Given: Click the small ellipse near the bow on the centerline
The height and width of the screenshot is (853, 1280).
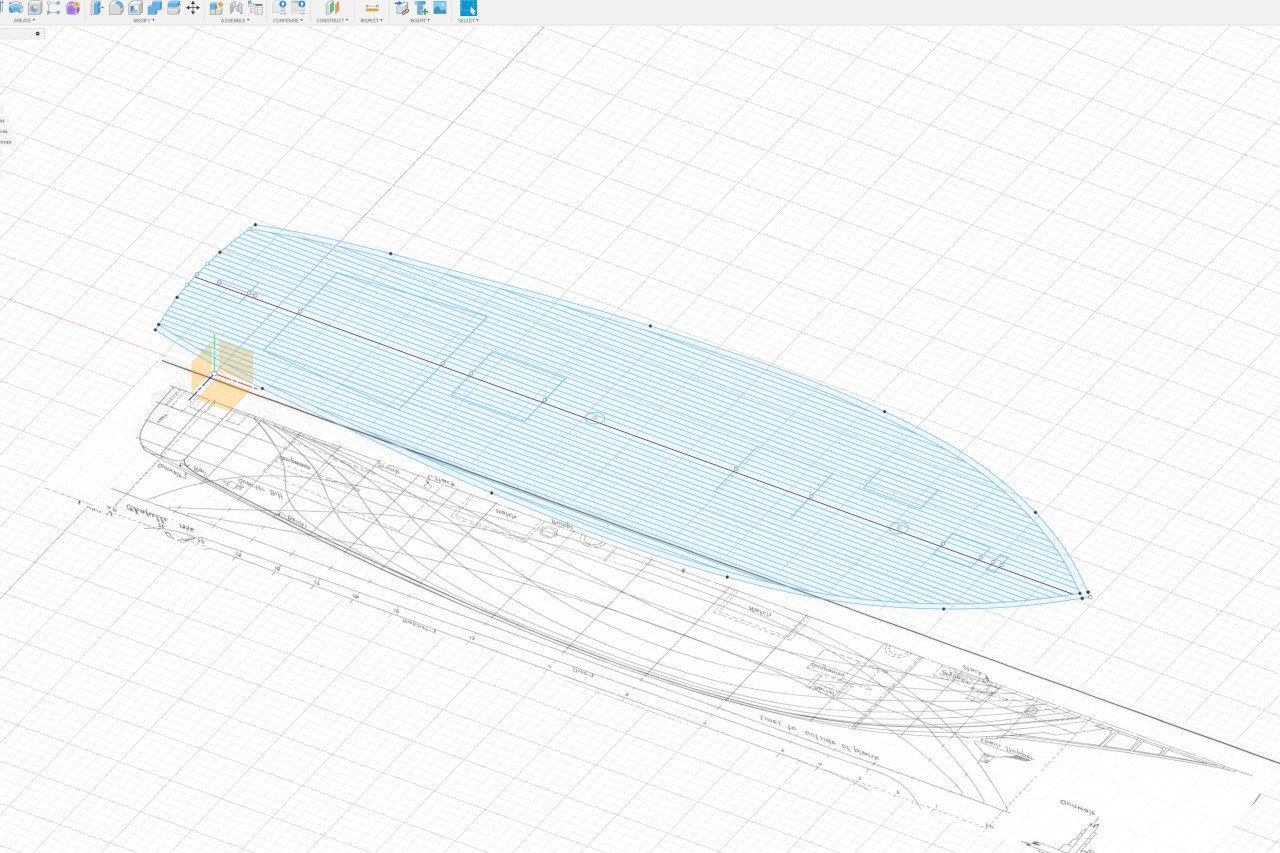Looking at the screenshot, I should [899, 527].
